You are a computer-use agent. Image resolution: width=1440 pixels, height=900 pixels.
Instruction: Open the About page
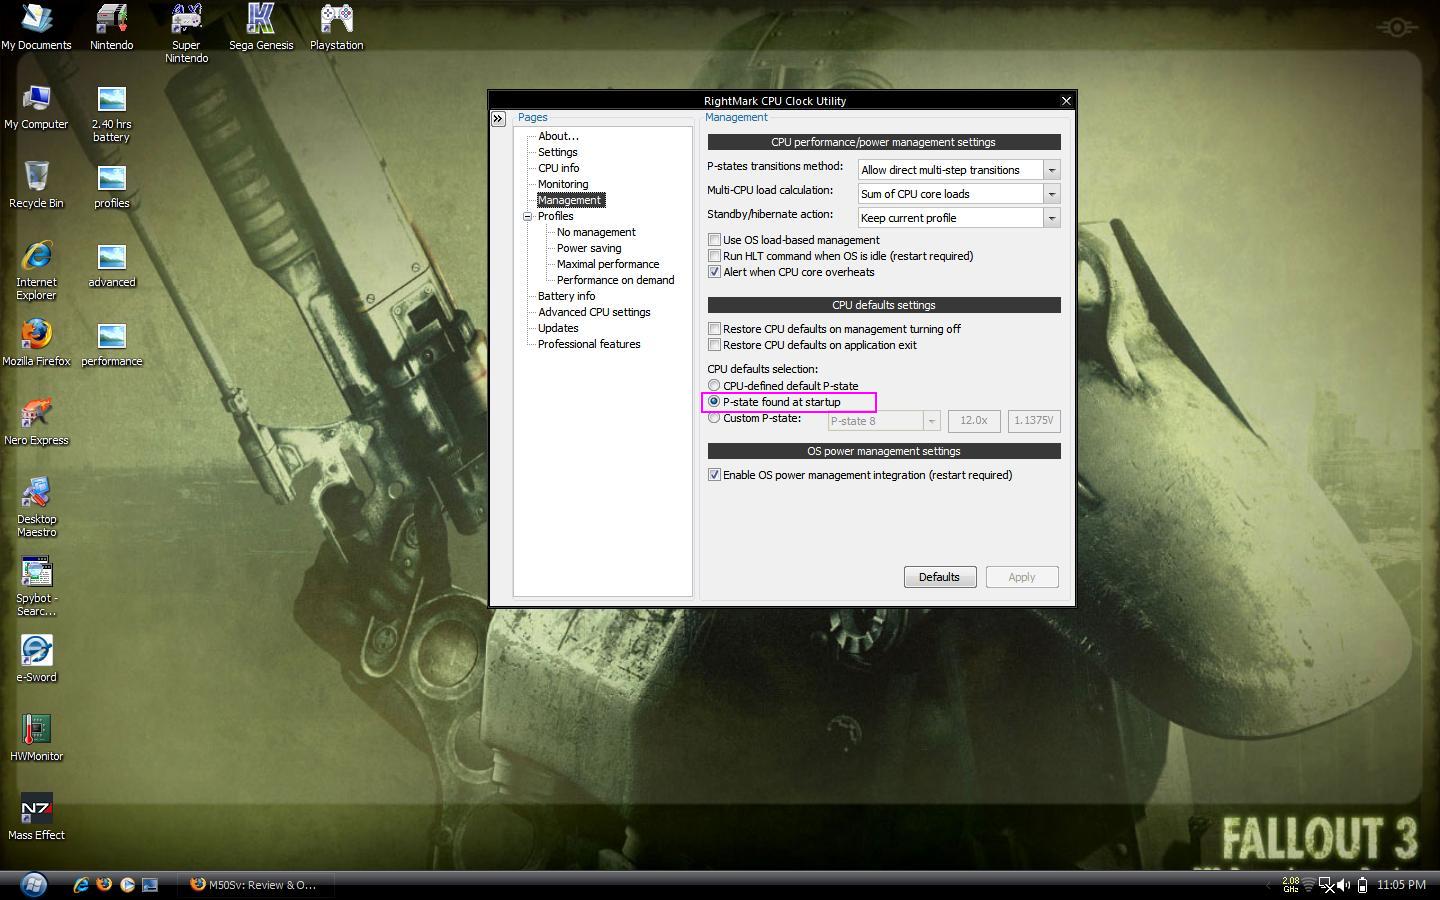[x=558, y=136]
